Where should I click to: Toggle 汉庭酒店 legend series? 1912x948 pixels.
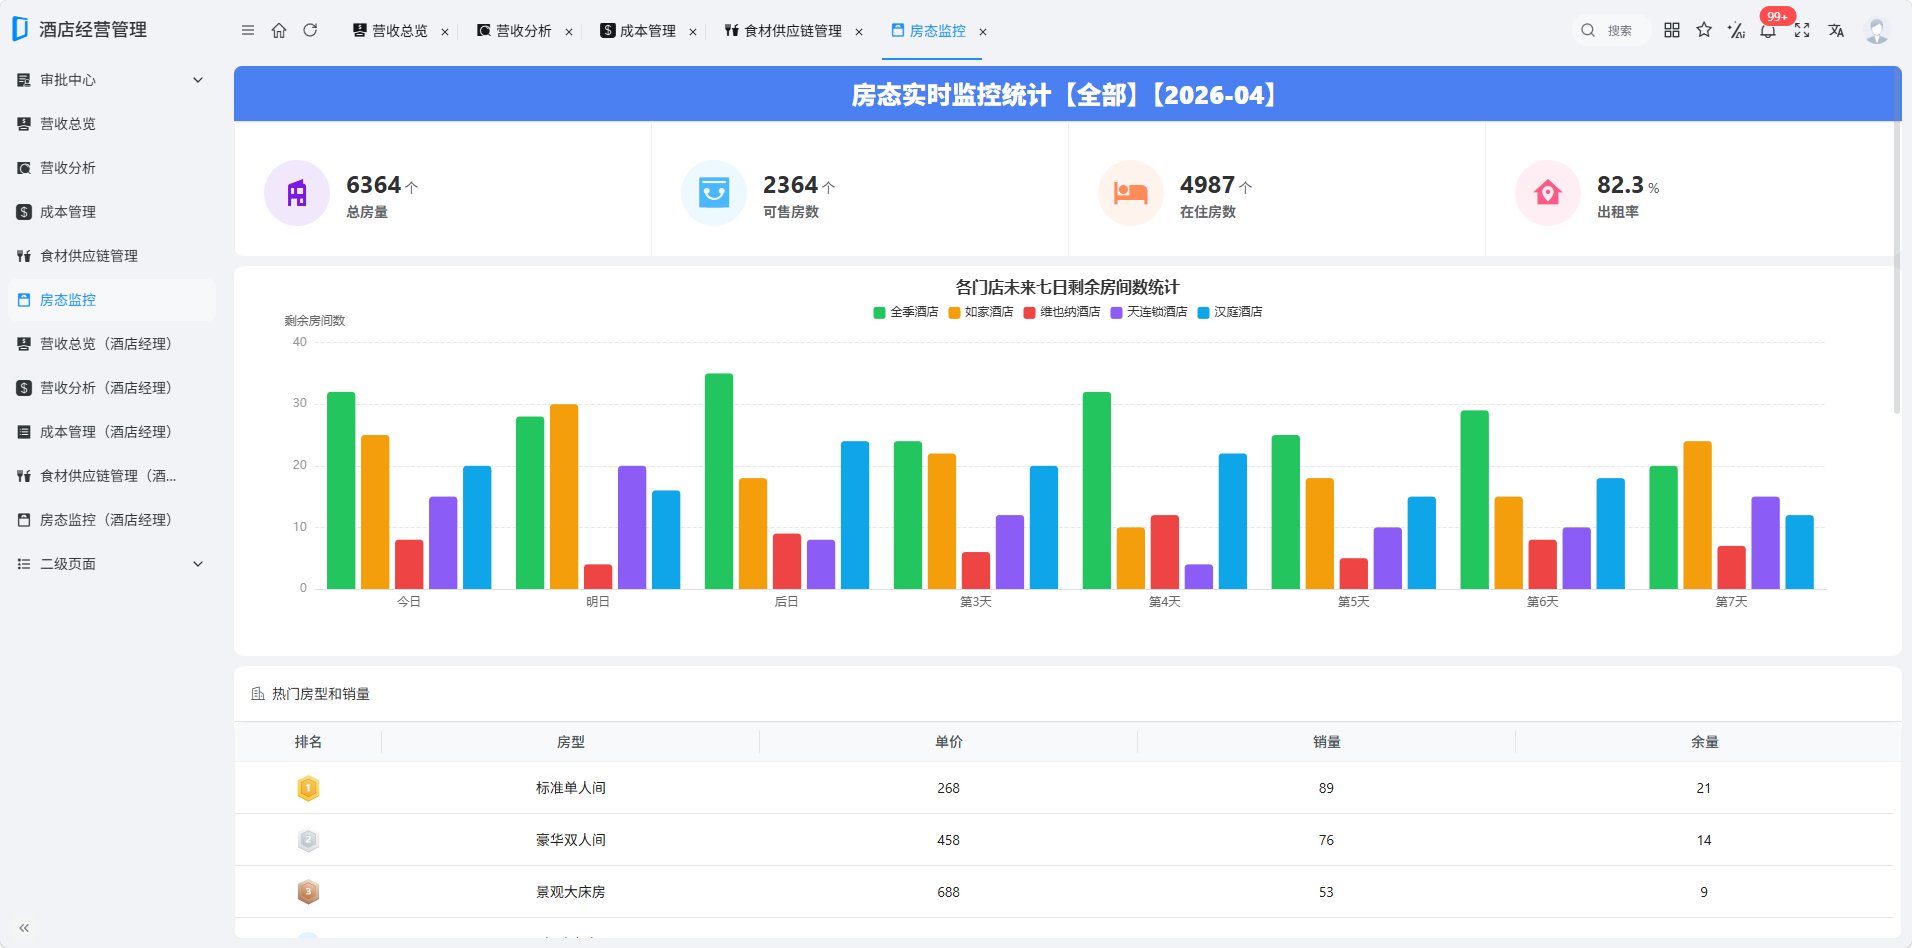click(1230, 312)
